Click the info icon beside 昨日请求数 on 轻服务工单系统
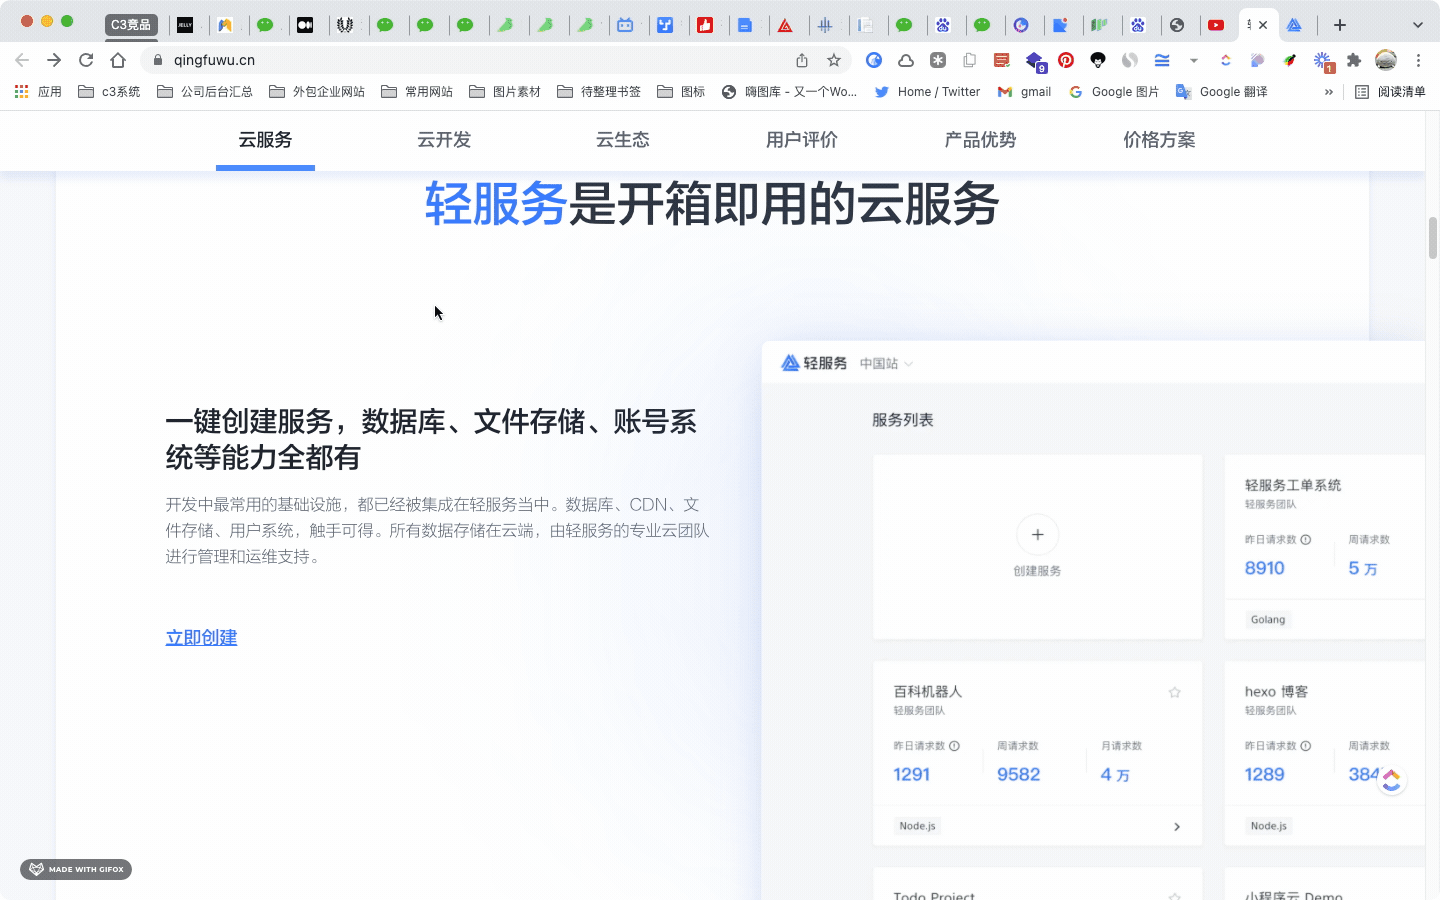This screenshot has width=1440, height=900. coord(1305,540)
